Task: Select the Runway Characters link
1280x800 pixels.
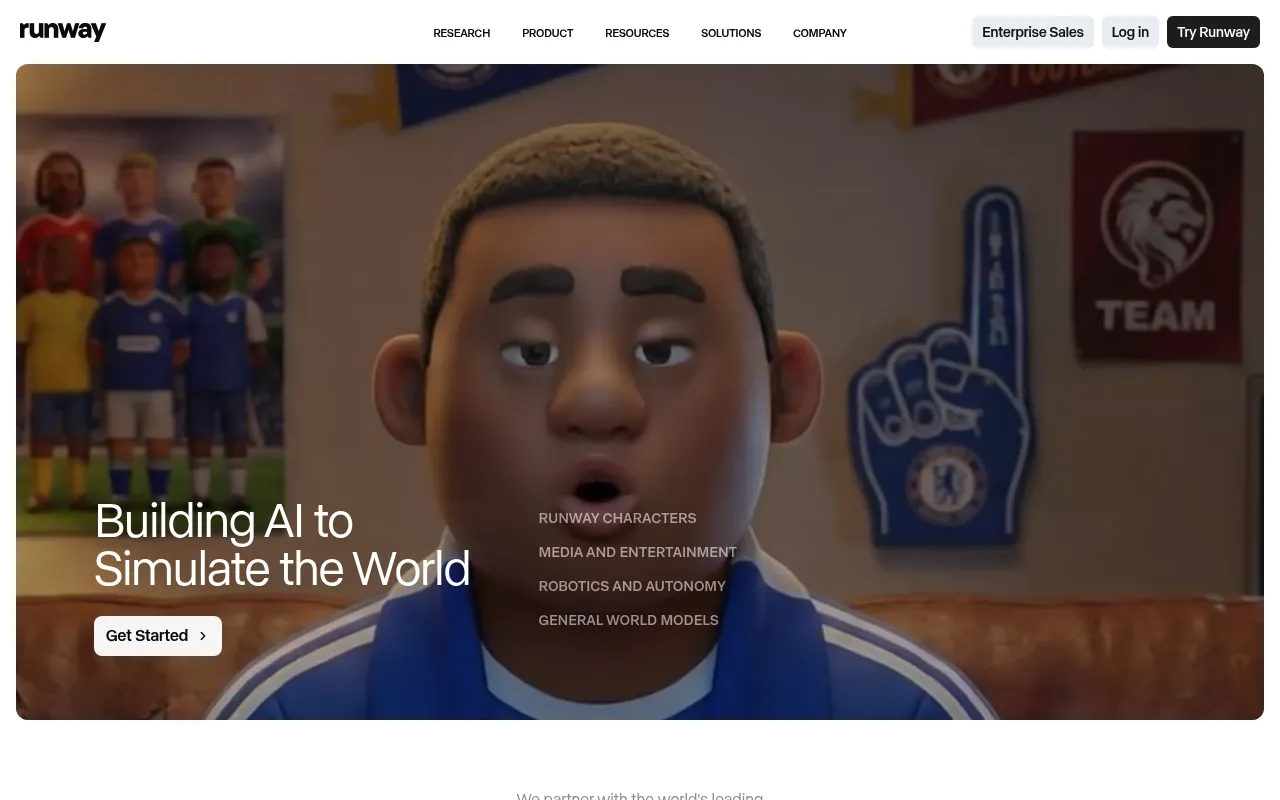Action: [x=617, y=518]
